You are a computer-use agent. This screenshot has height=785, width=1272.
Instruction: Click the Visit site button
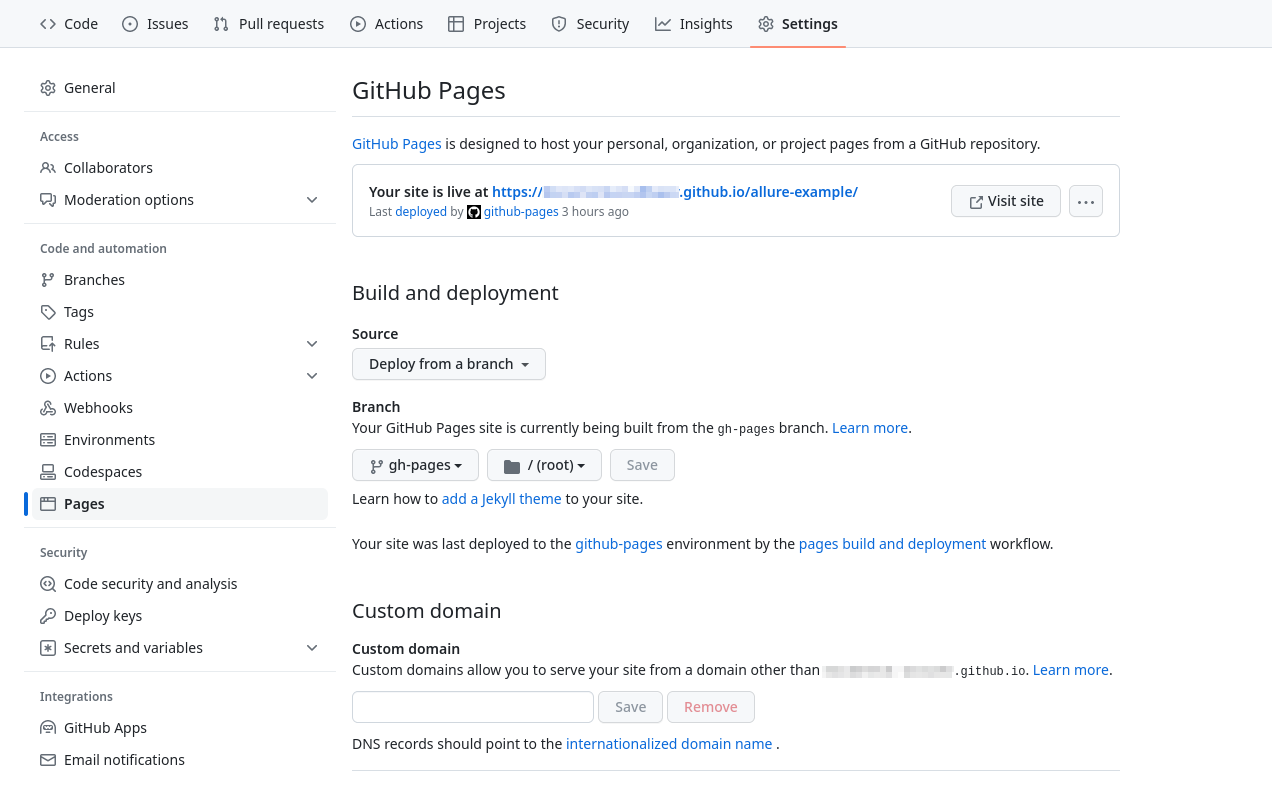click(x=1005, y=200)
